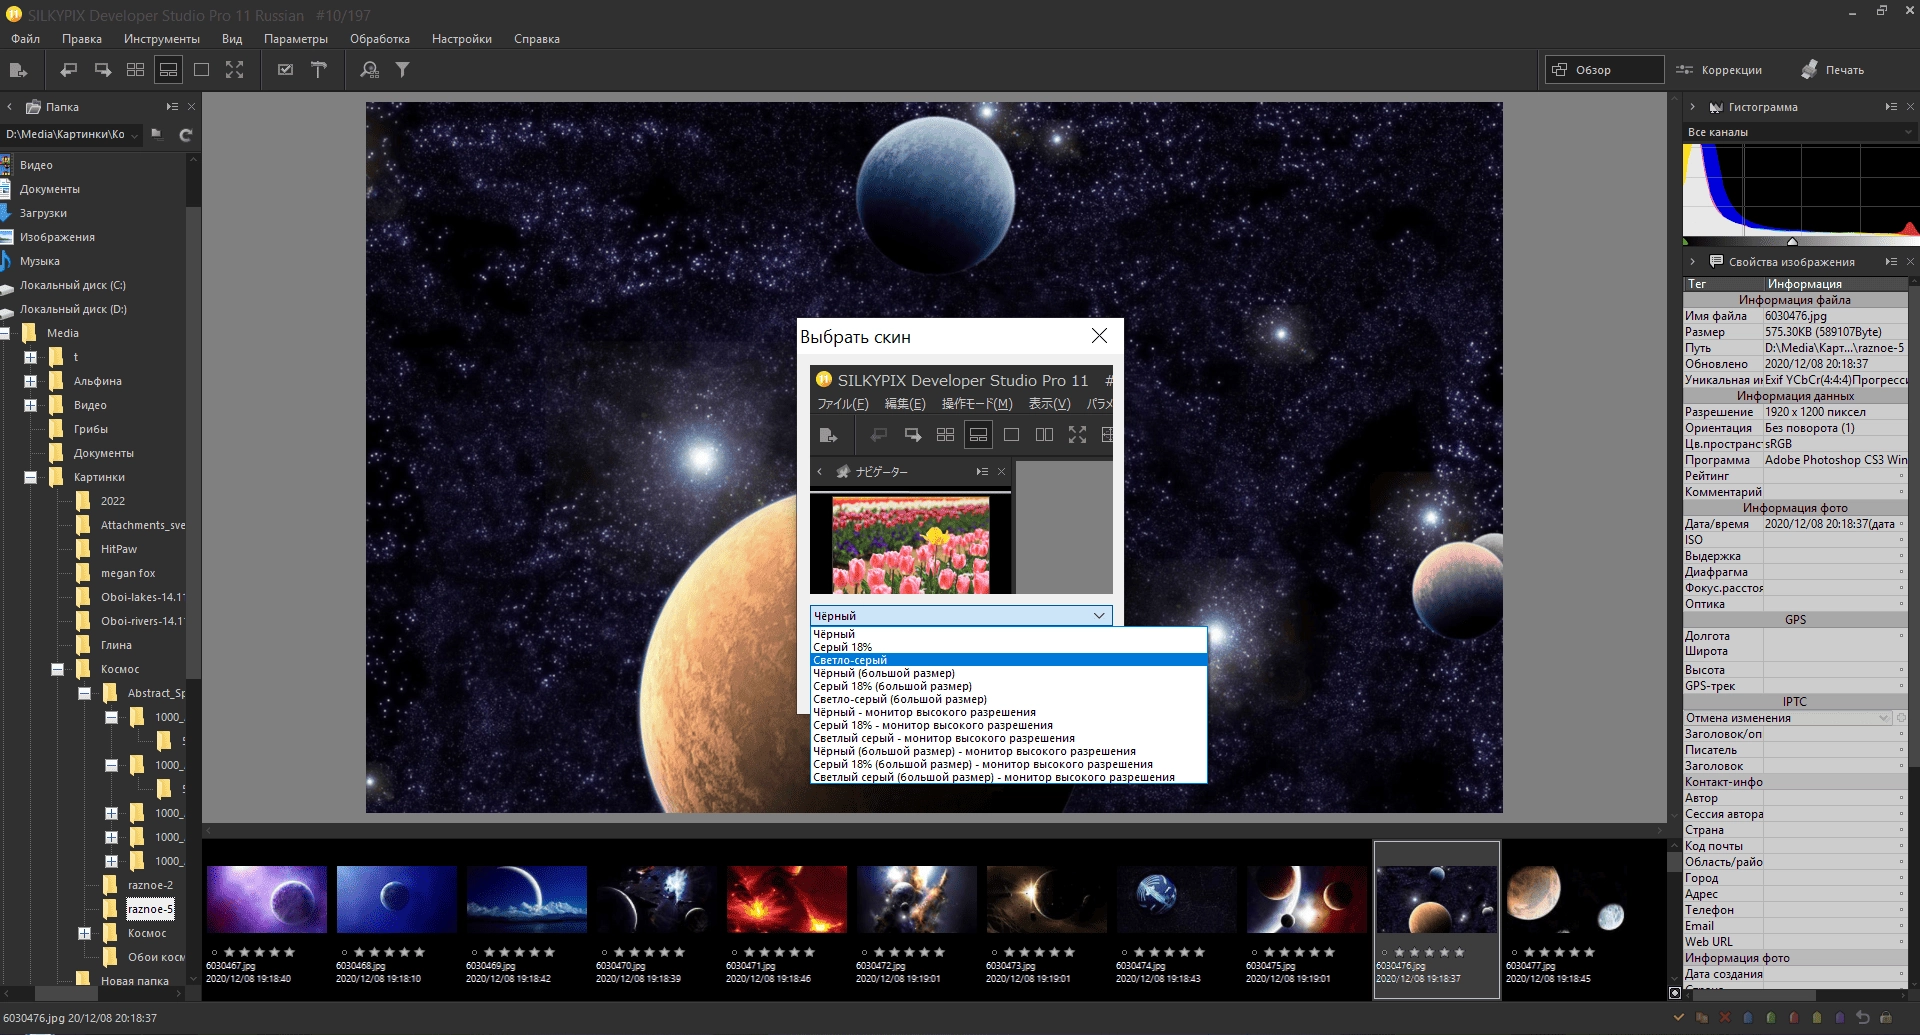Select the raznoe-2 folder
The width and height of the screenshot is (1920, 1035).
pos(150,885)
